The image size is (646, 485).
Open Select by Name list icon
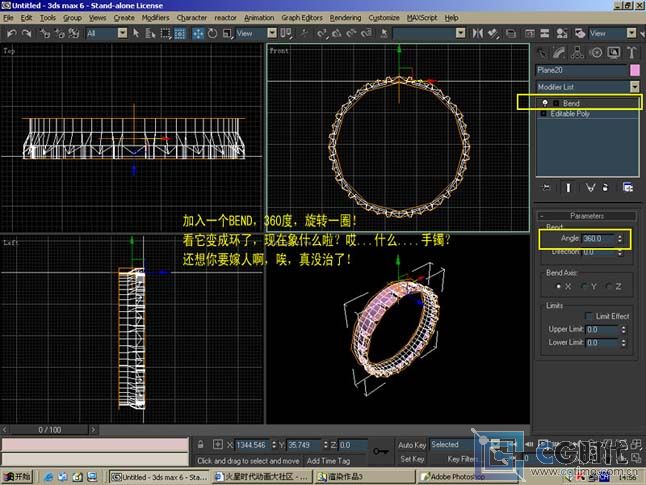[150, 33]
